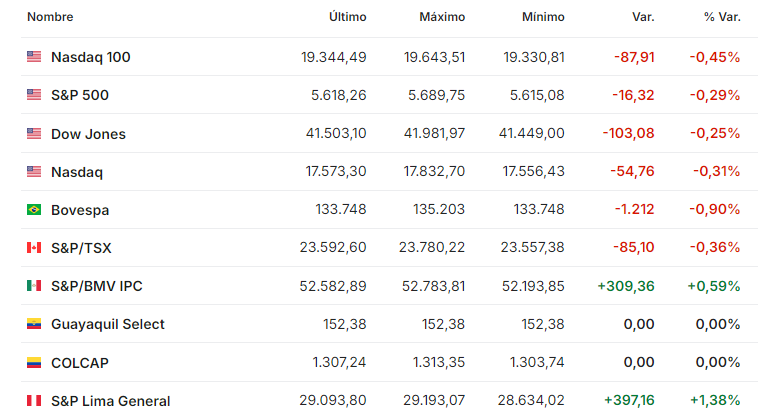The height and width of the screenshot is (415, 758).
Task: Sort table by % Var. column header
Action: tap(722, 17)
